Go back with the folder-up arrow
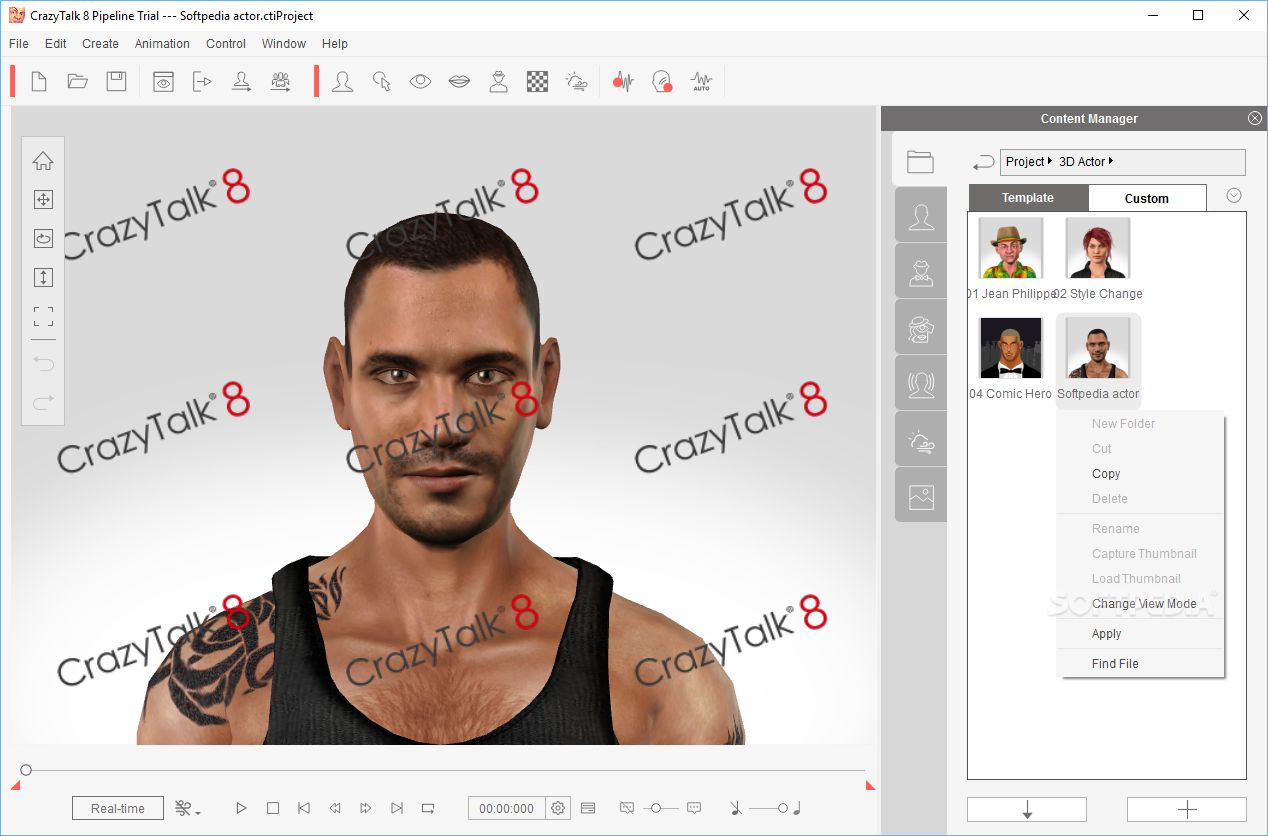The height and width of the screenshot is (836, 1268). point(984,162)
